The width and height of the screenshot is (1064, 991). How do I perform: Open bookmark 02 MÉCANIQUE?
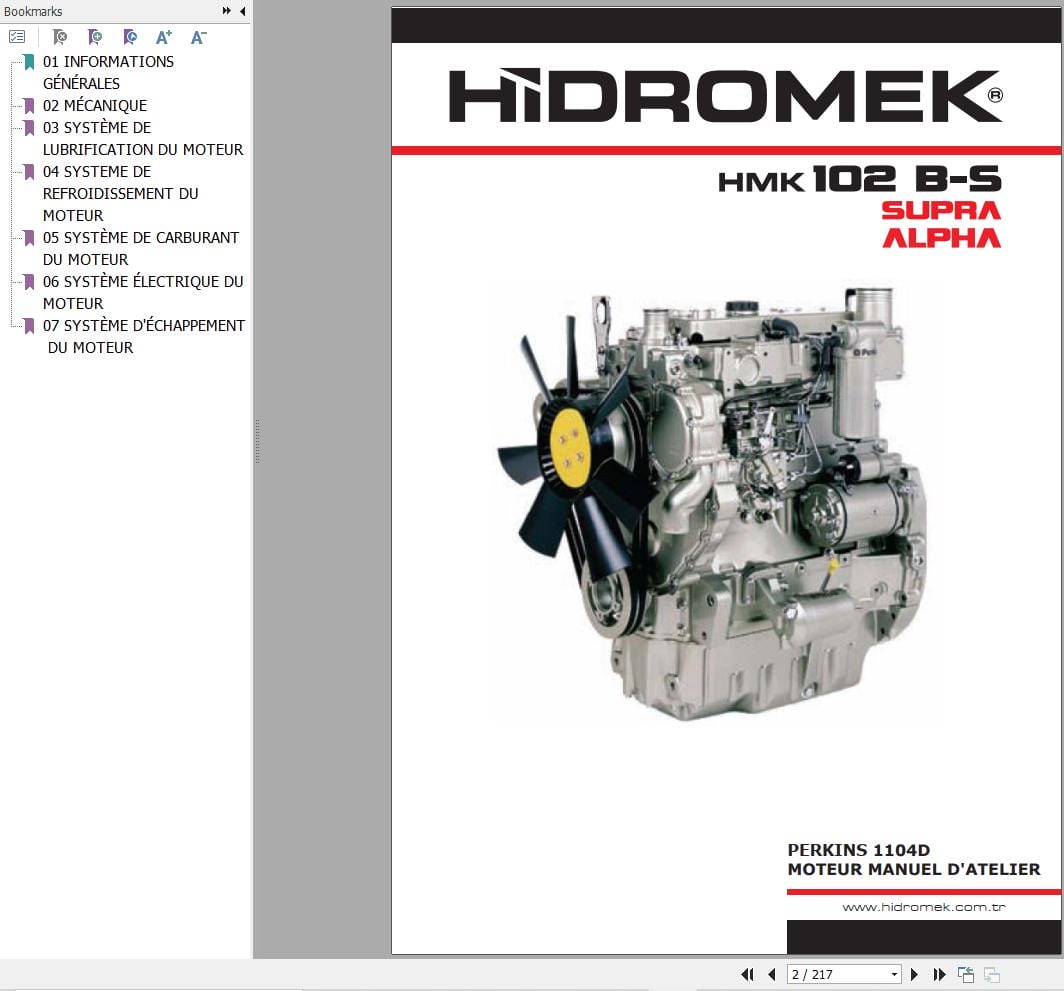95,105
